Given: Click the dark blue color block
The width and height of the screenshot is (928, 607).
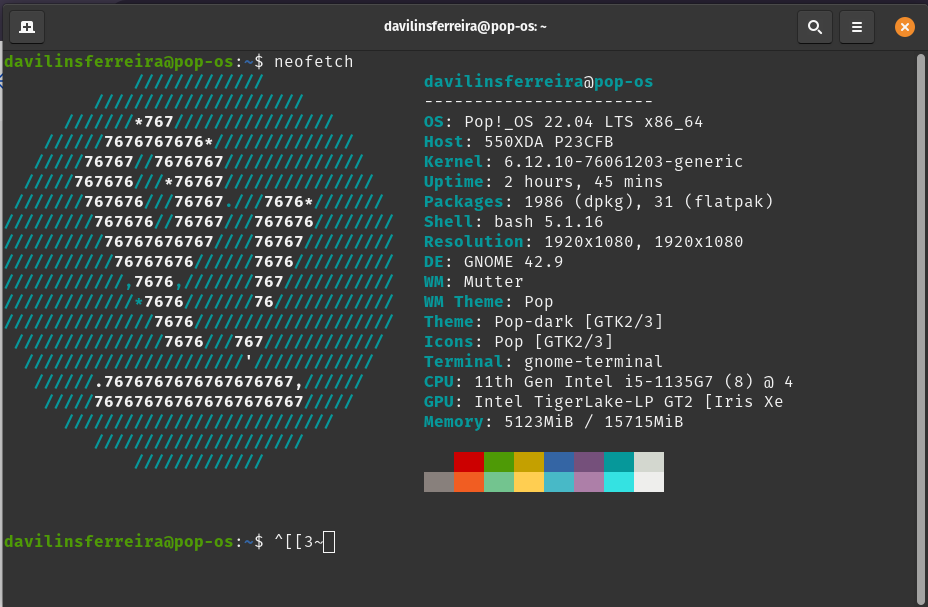Looking at the screenshot, I should click(559, 462).
